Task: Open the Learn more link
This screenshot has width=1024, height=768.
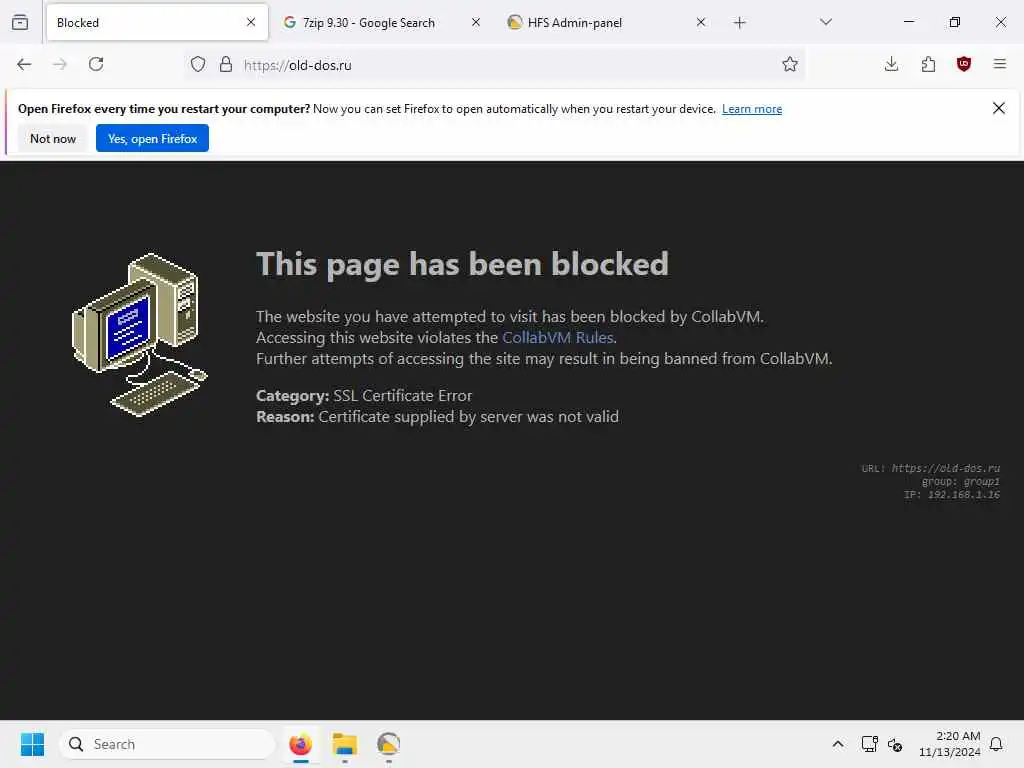Action: [752, 109]
